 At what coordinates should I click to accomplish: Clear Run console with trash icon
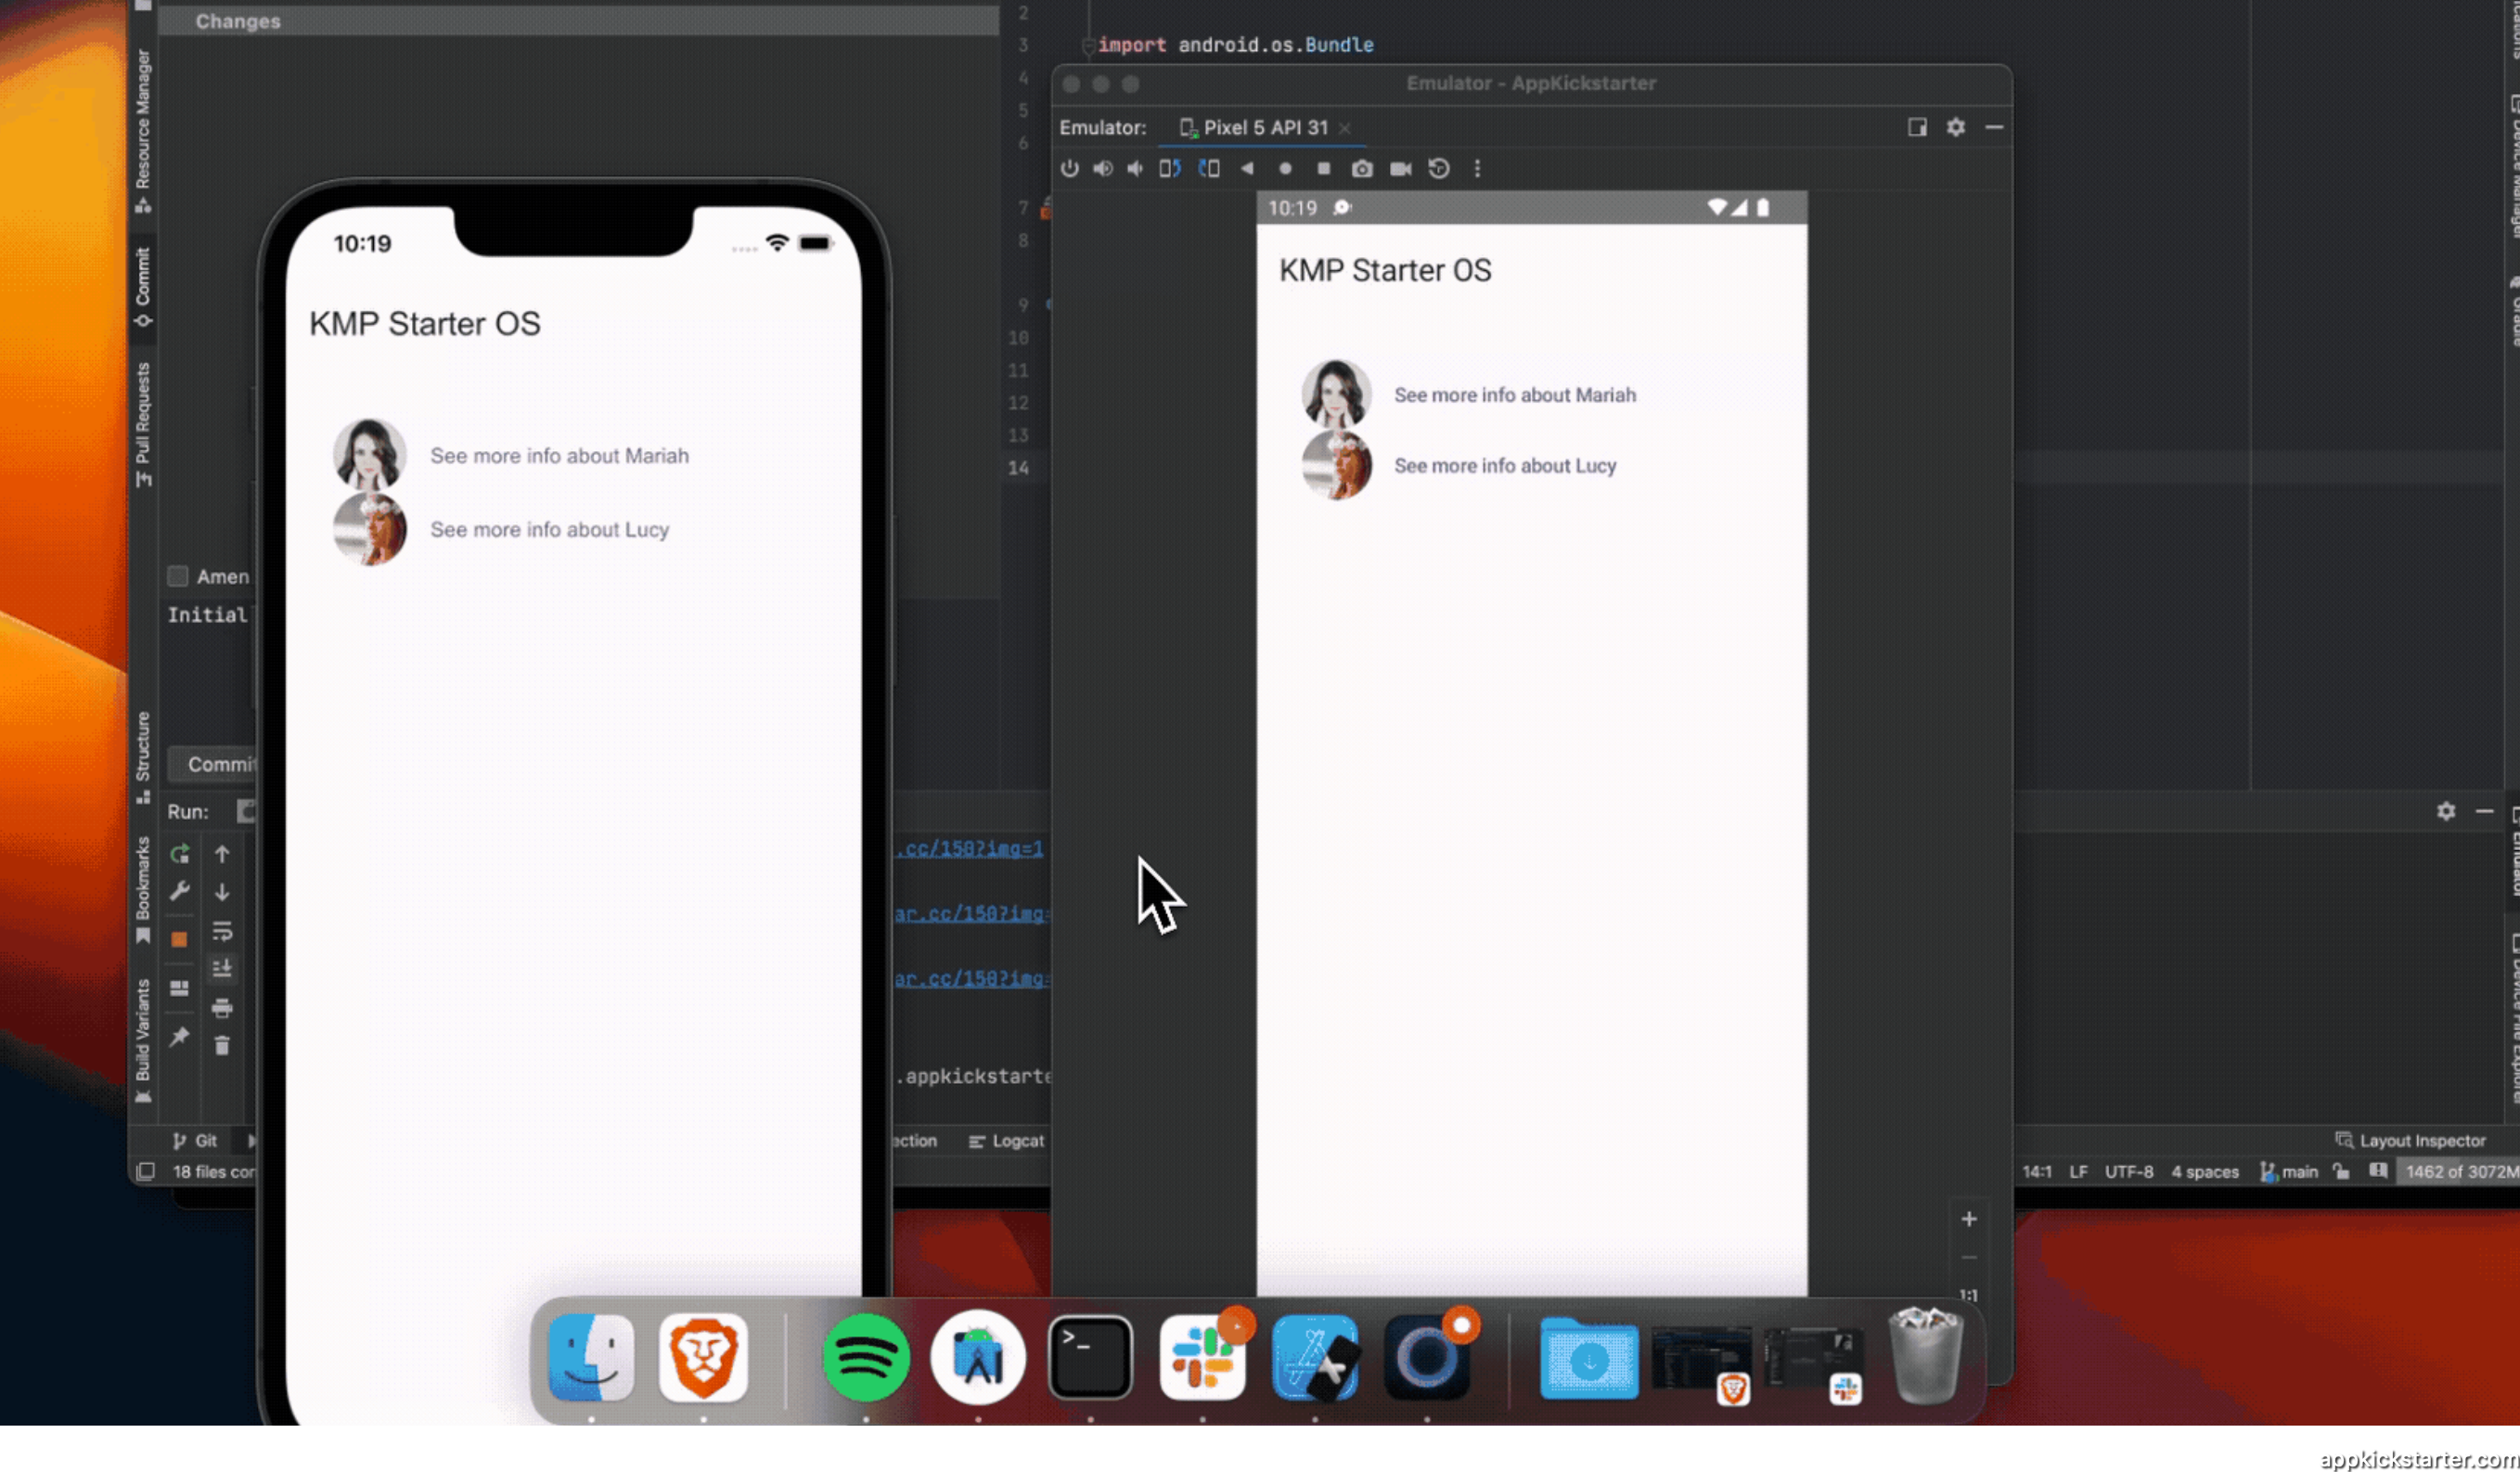point(222,1046)
